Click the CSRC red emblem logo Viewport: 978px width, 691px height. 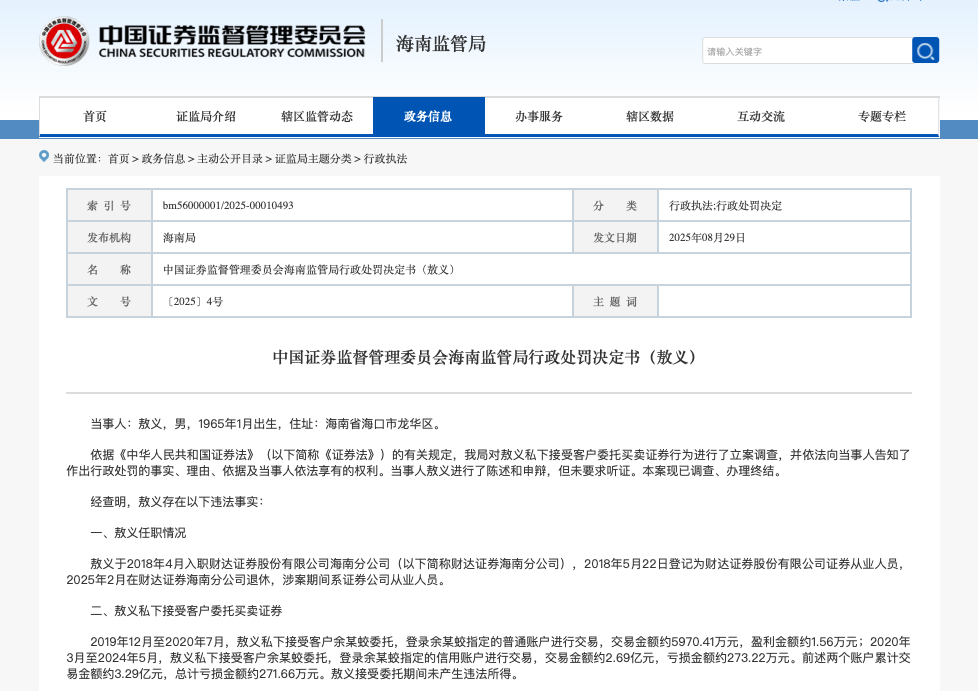click(65, 42)
